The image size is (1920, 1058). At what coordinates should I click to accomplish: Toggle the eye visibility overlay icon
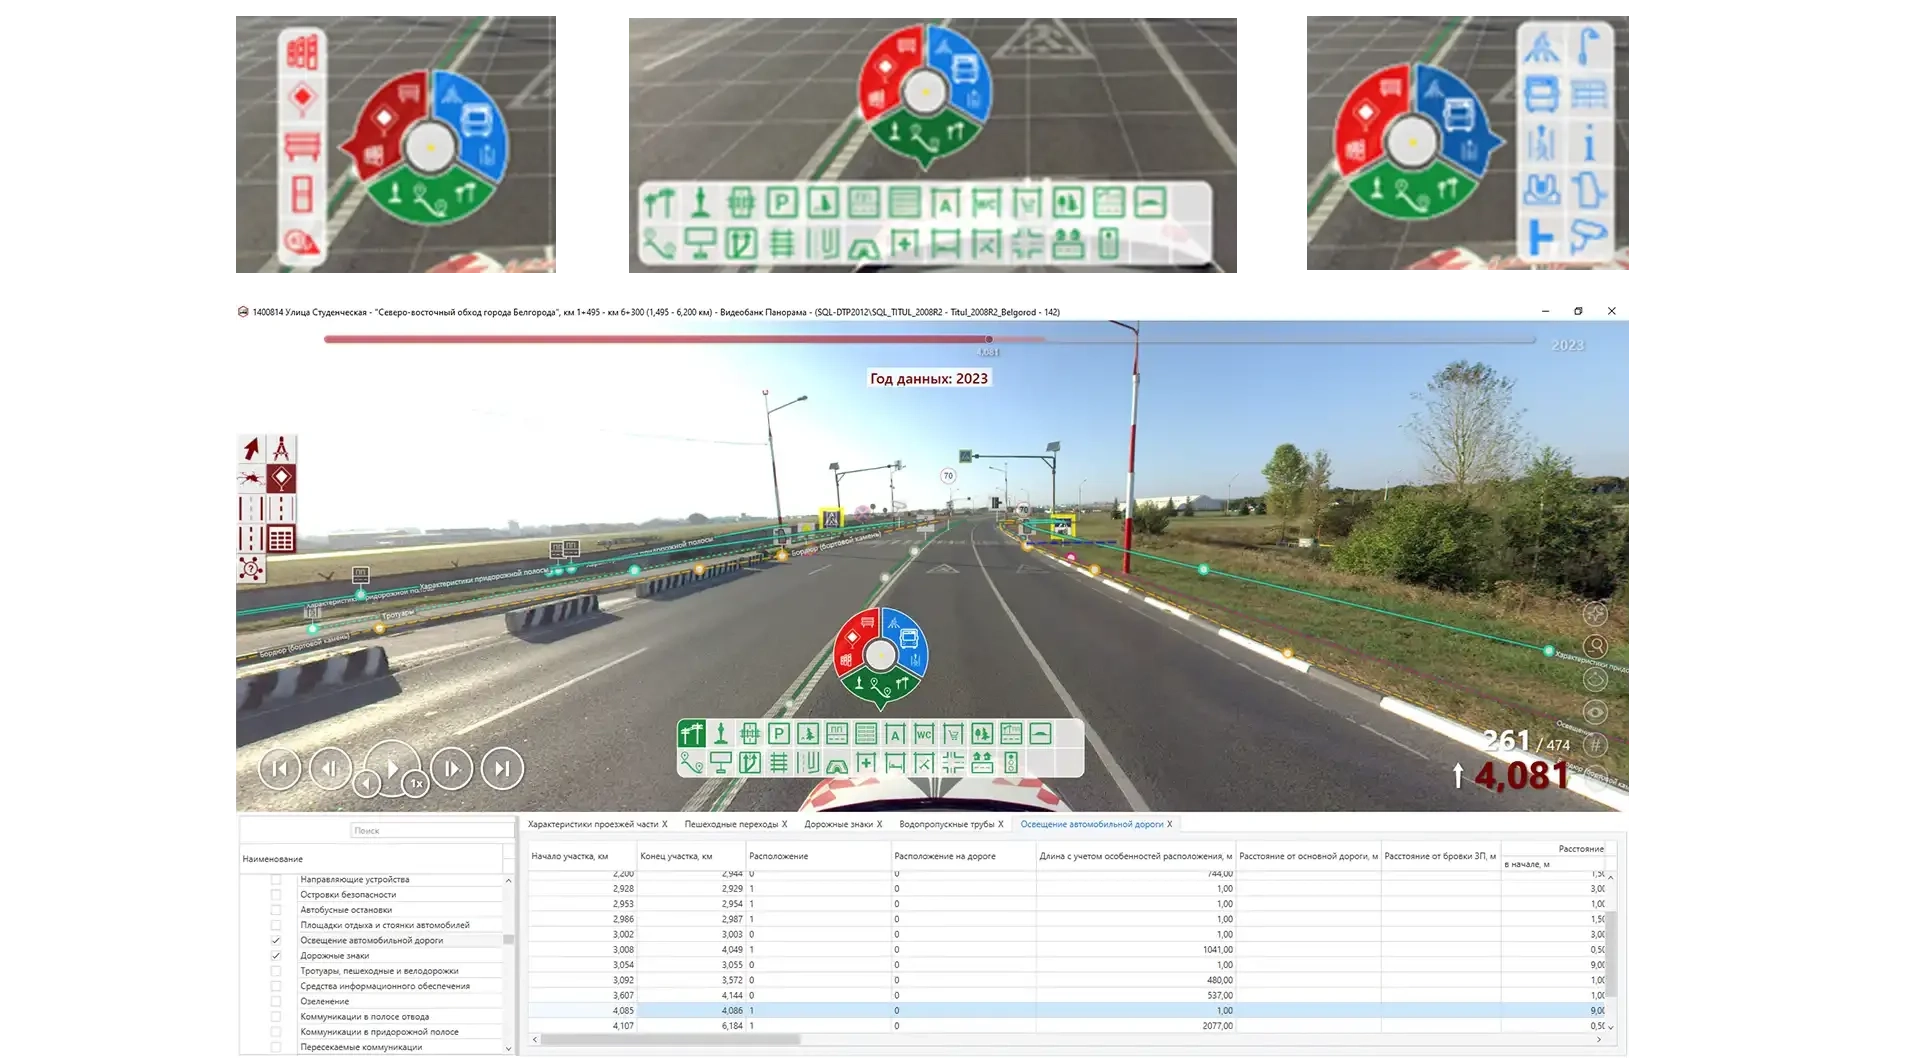1595,712
